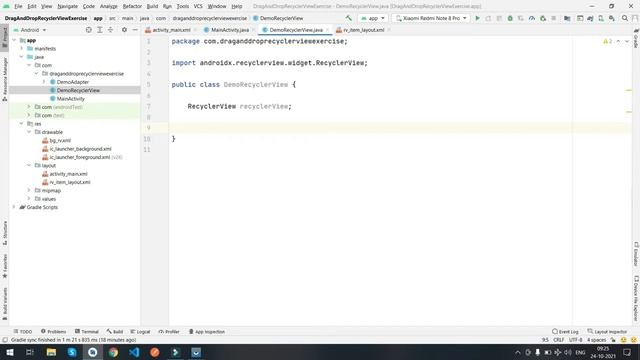Open the Project Structure folder icon in toolbar
640x360 pixels.
(x=567, y=18)
